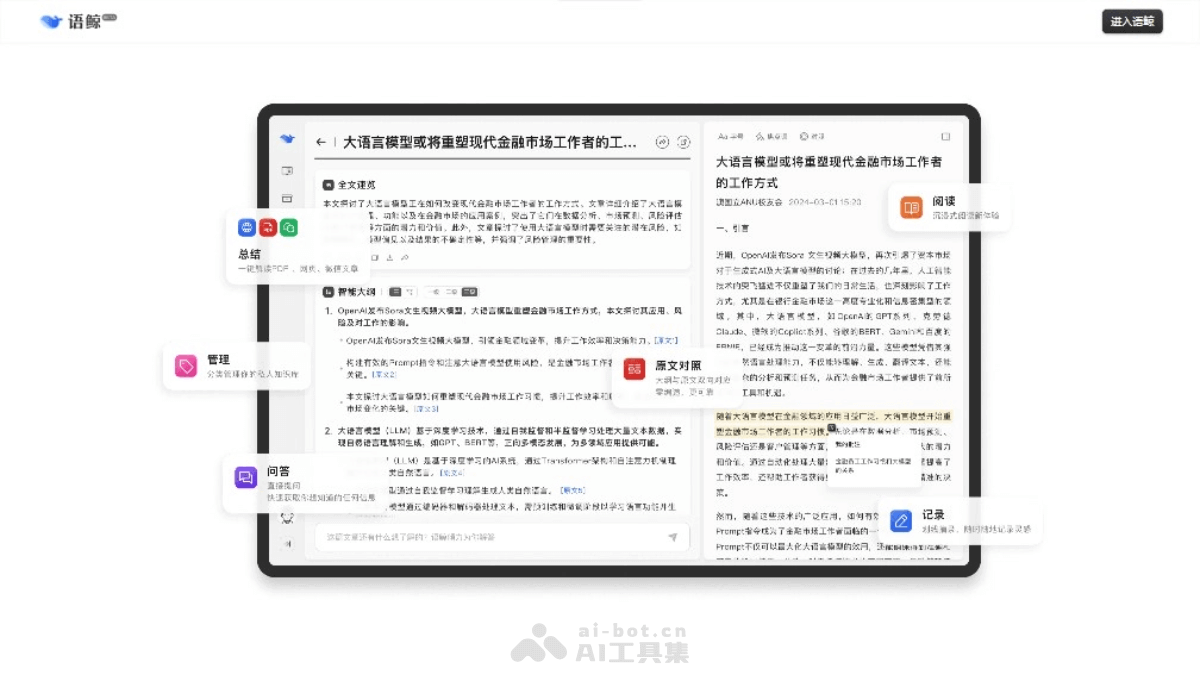Screen dimensions: 1200x675
Task: Click the green WeChat article icon beside 总结
Action: click(x=289, y=227)
